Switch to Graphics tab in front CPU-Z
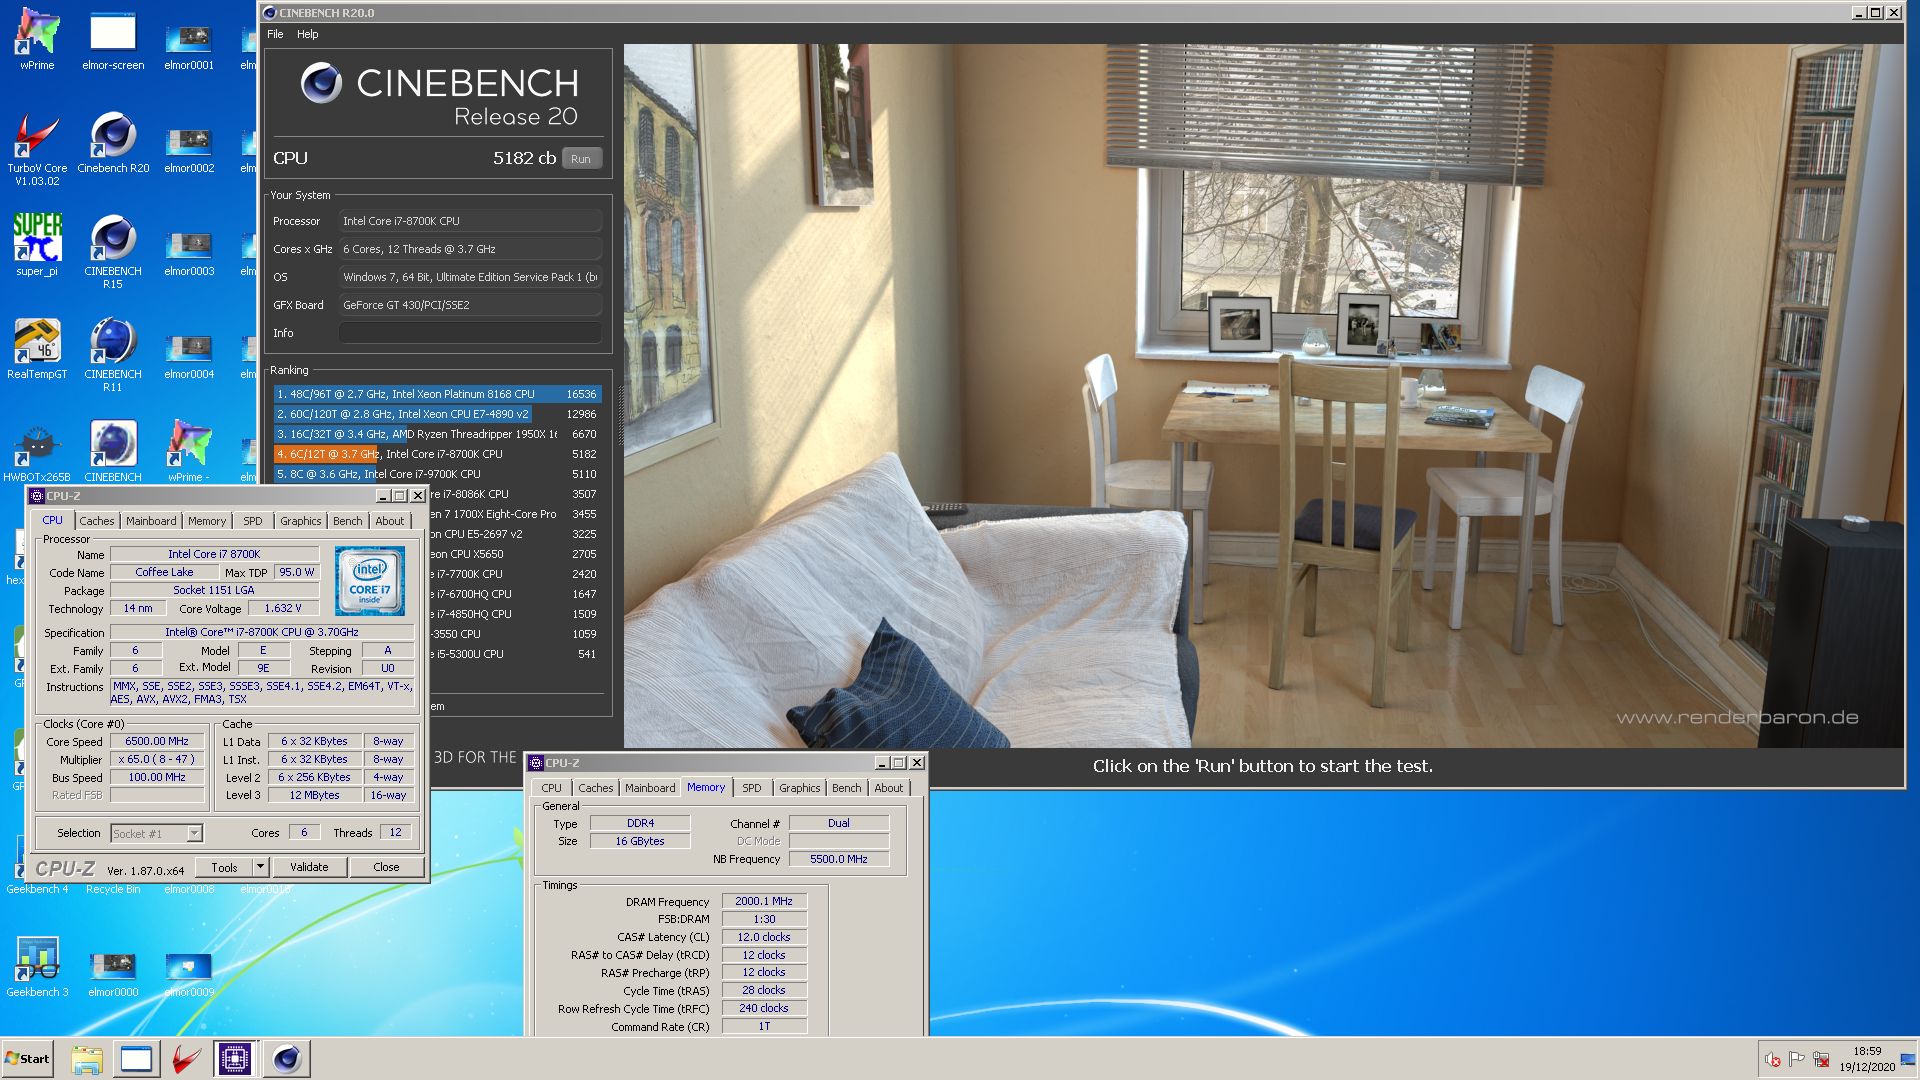This screenshot has height=1080, width=1920. coord(301,521)
